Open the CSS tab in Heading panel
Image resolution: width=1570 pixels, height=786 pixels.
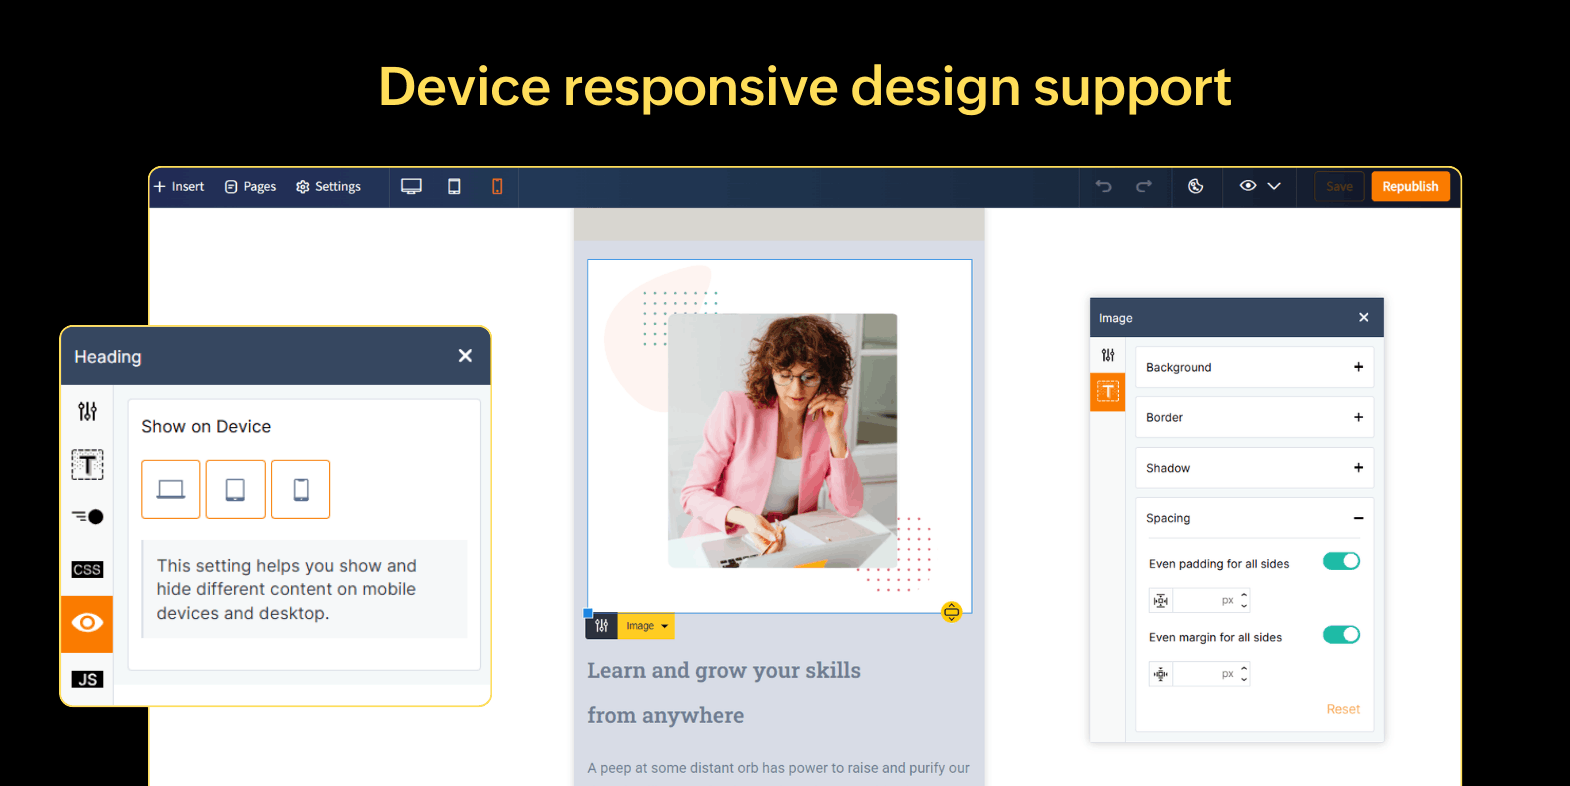pos(87,569)
